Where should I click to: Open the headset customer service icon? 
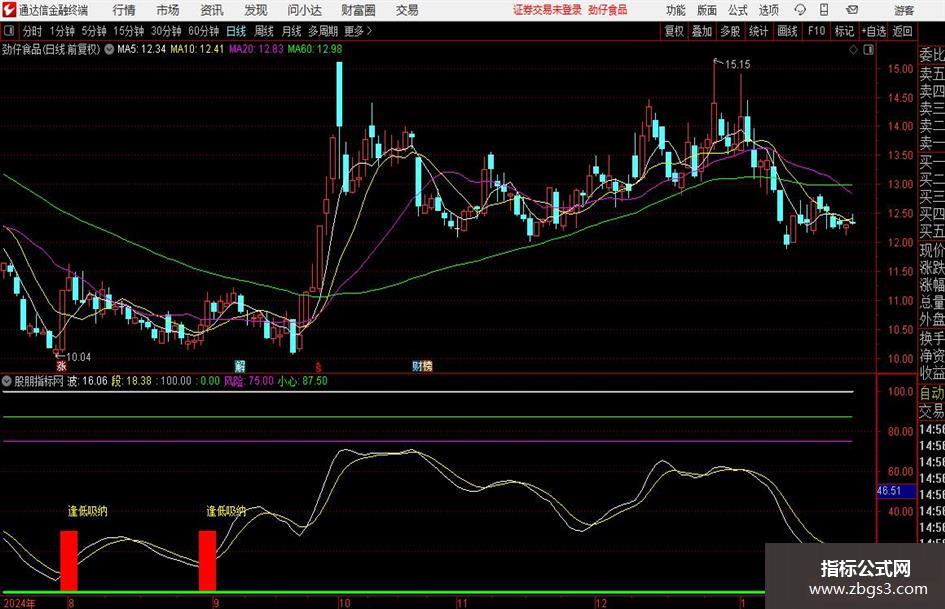(x=800, y=10)
